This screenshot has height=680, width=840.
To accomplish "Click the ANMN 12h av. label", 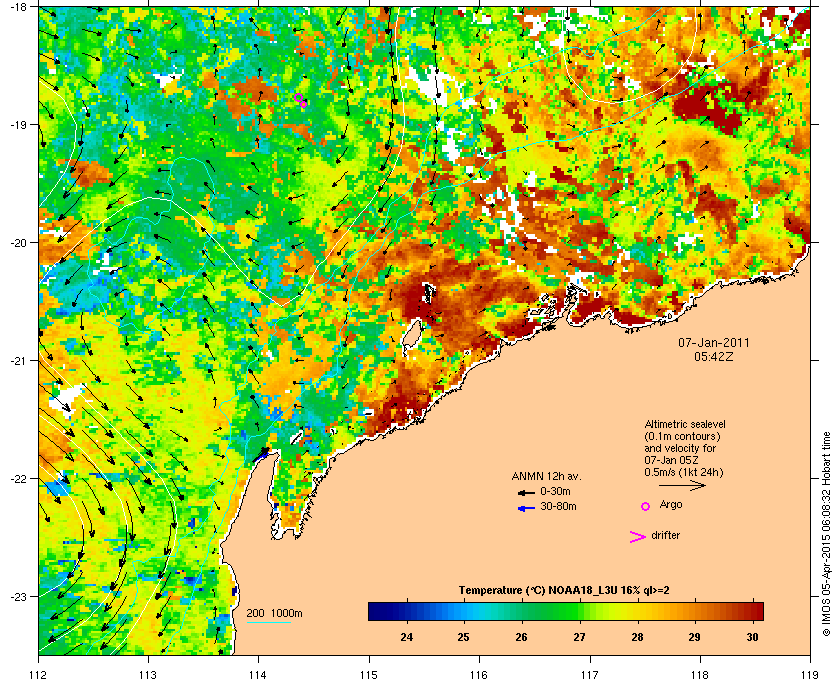I will (546, 476).
